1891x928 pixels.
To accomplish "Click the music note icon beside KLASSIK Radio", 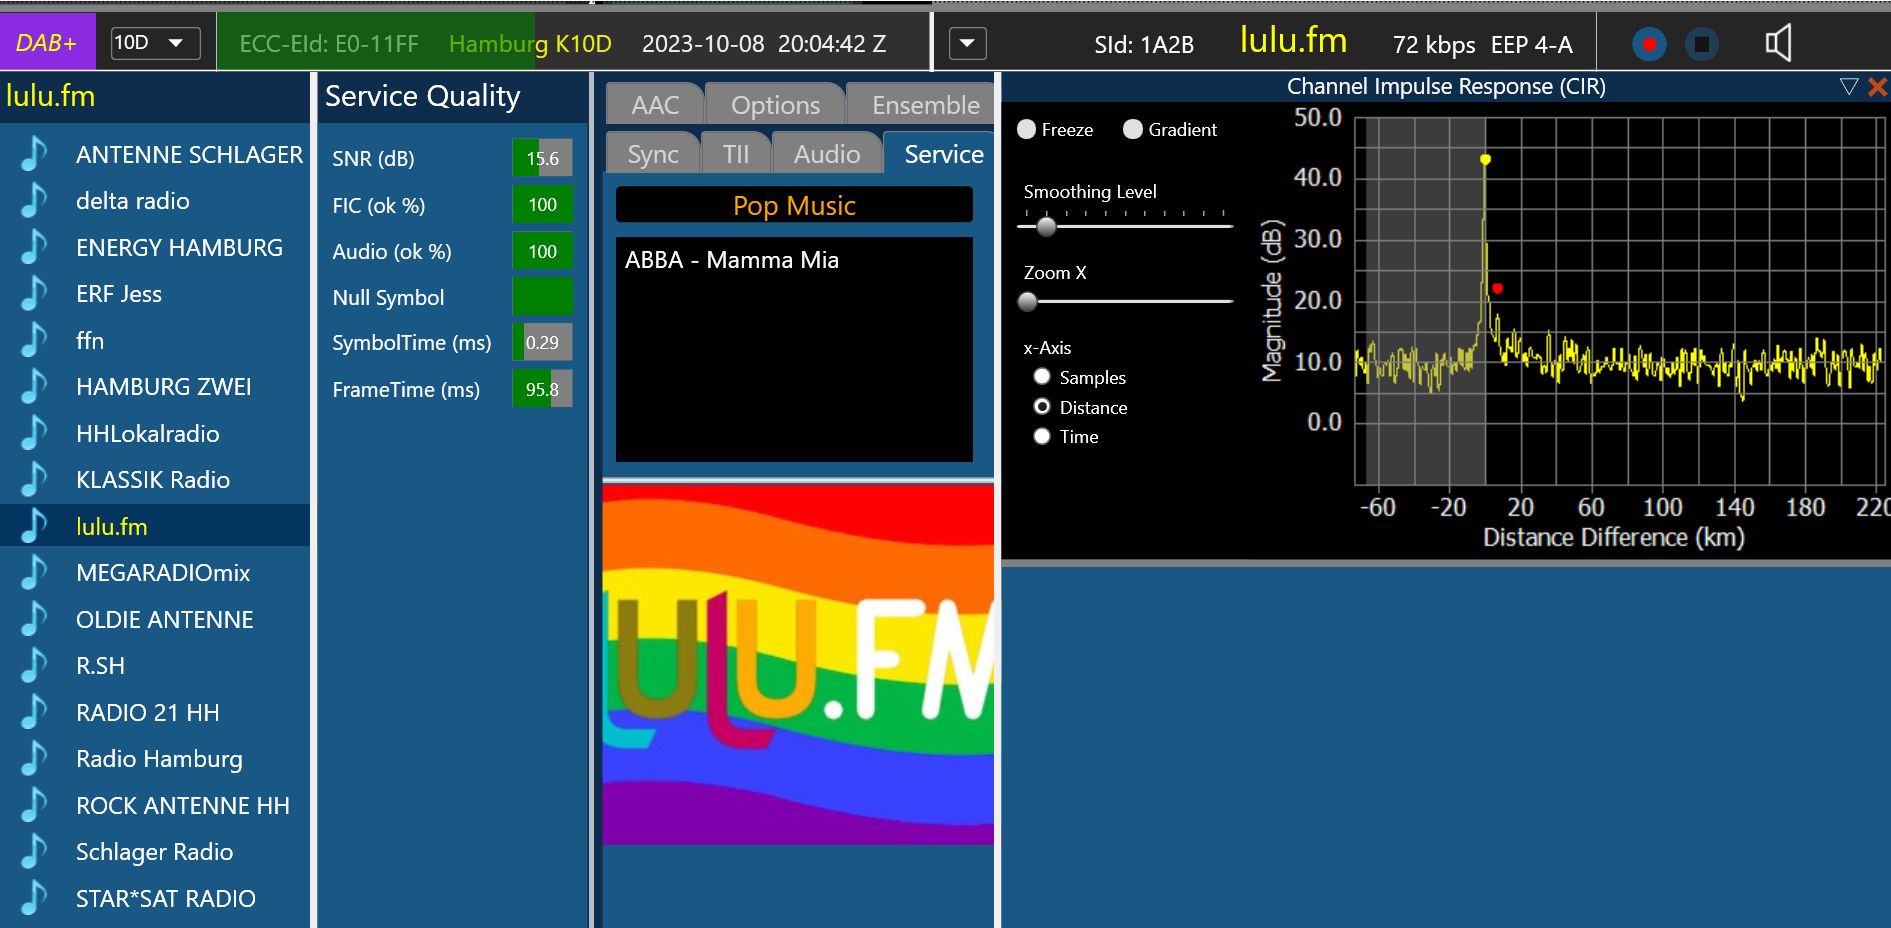I will 34,479.
